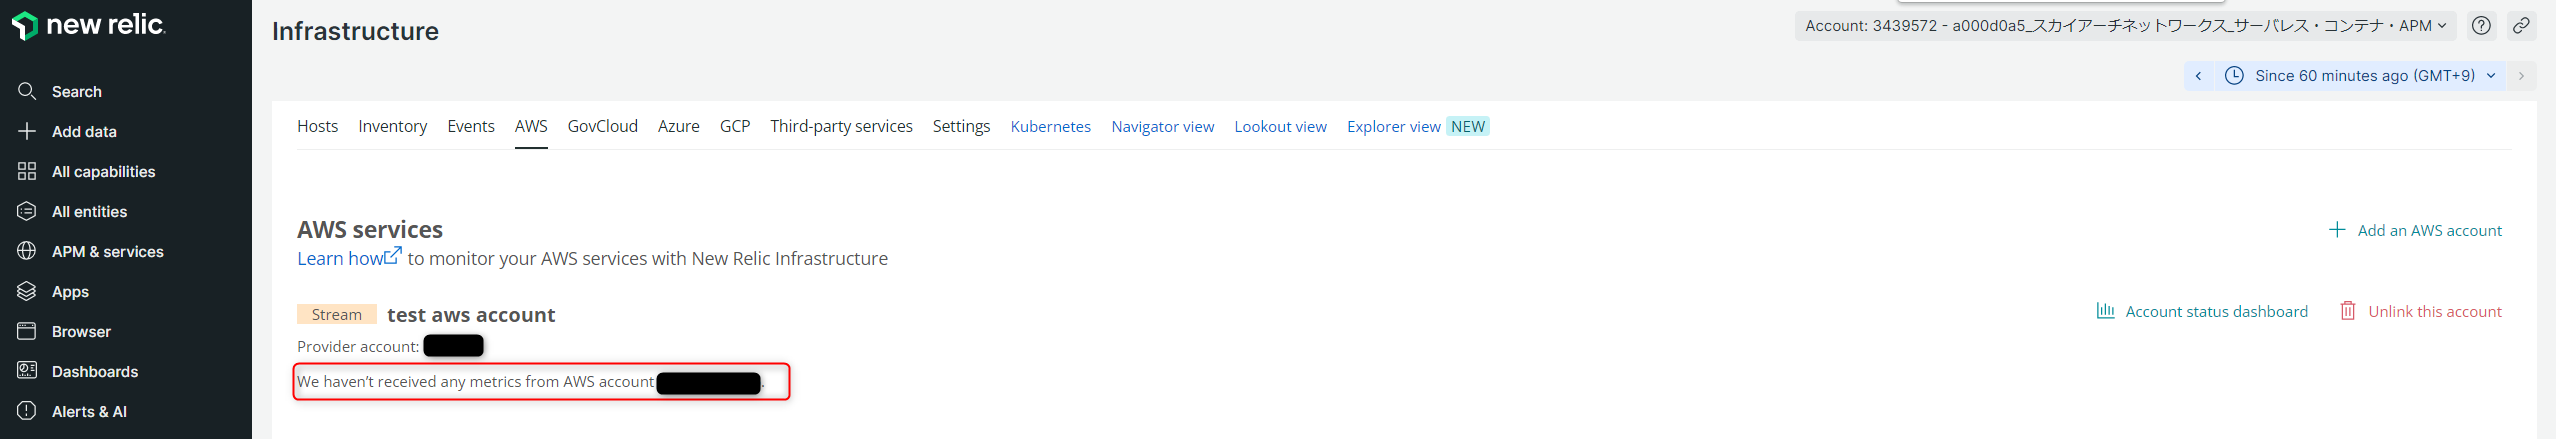The height and width of the screenshot is (439, 2556).
Task: Open Account status dashboard
Action: (2216, 312)
